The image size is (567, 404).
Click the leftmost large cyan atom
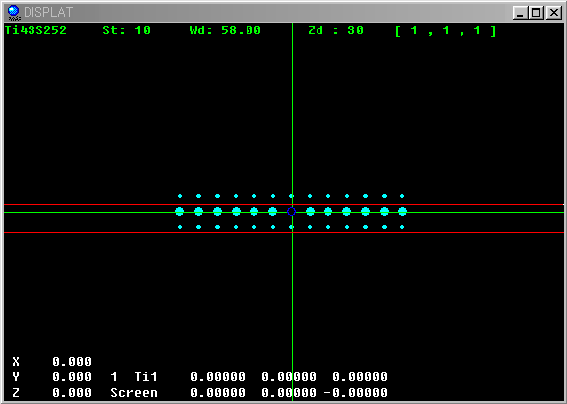click(180, 212)
